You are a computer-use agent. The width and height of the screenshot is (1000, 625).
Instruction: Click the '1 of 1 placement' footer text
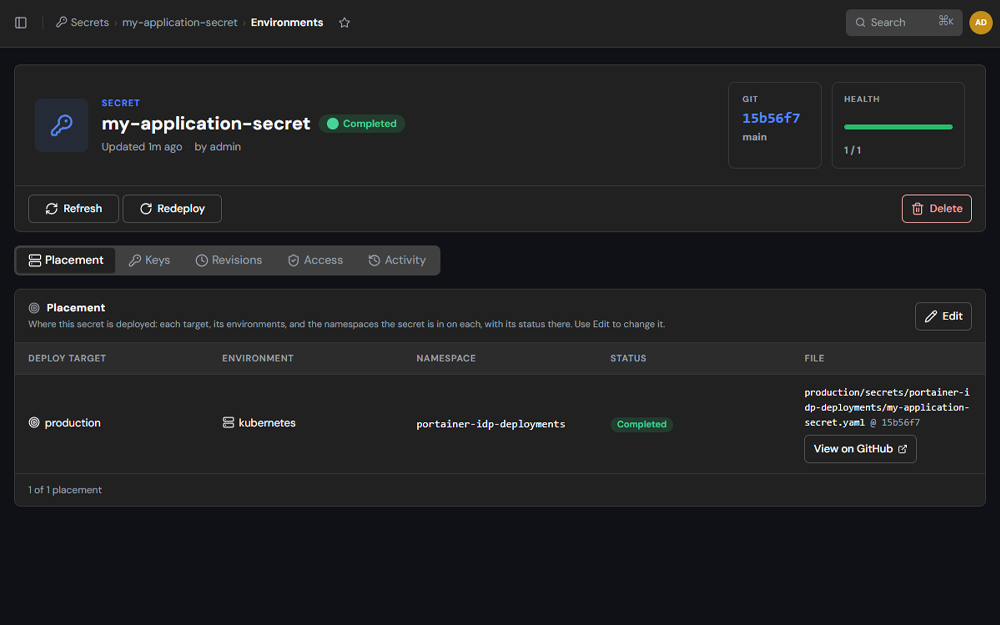65,490
